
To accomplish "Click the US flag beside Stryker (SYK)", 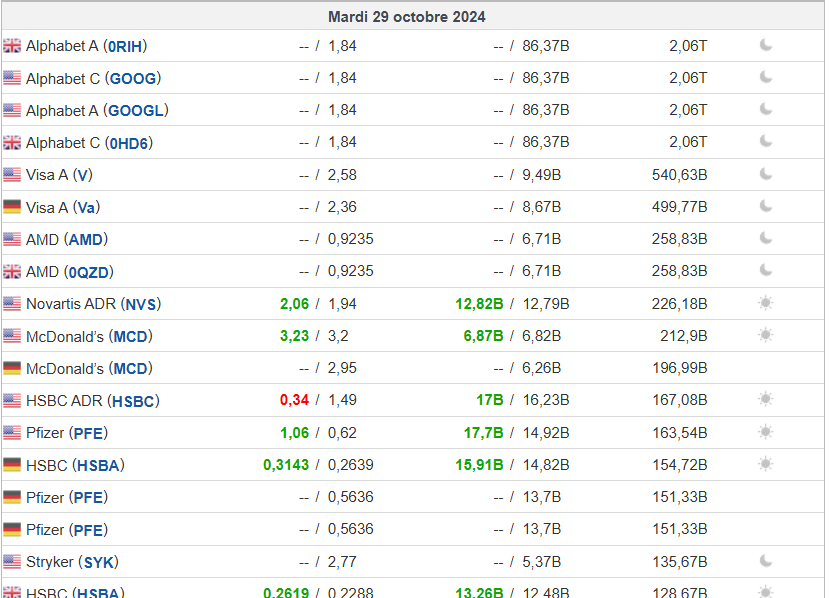I will pyautogui.click(x=12, y=562).
